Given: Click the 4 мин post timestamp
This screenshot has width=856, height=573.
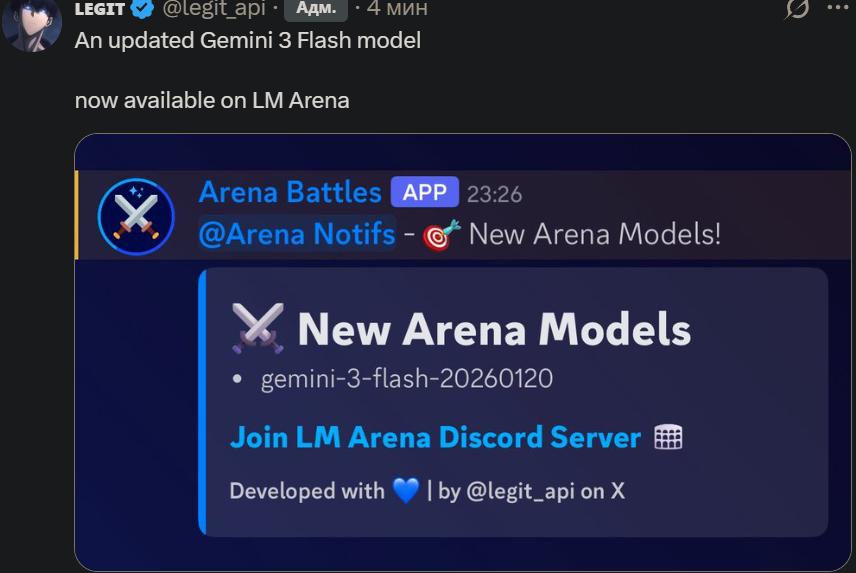Looking at the screenshot, I should pos(397,8).
